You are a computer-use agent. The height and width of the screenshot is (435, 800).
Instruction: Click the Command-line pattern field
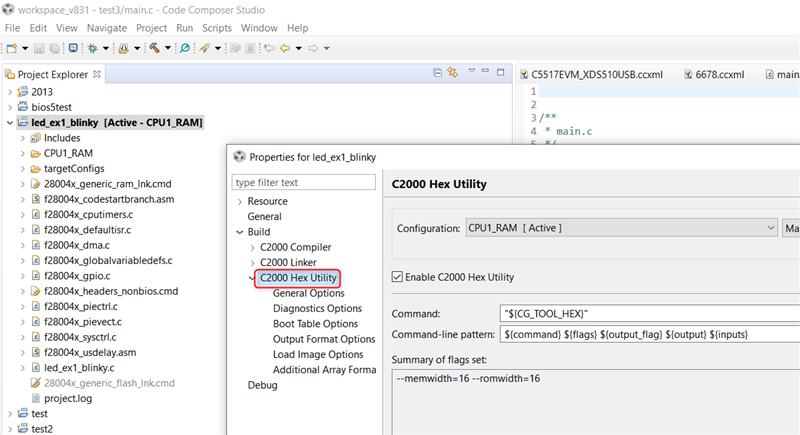(649, 335)
